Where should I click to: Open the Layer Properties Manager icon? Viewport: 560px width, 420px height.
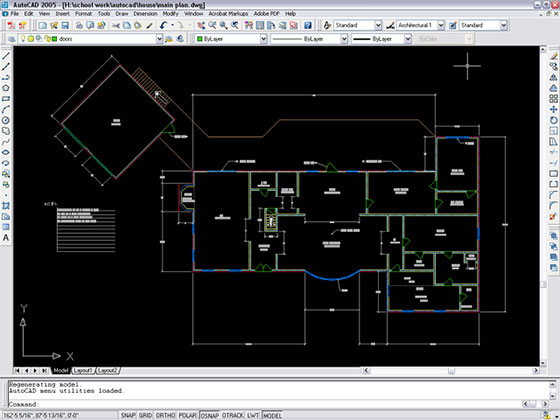[x=11, y=39]
